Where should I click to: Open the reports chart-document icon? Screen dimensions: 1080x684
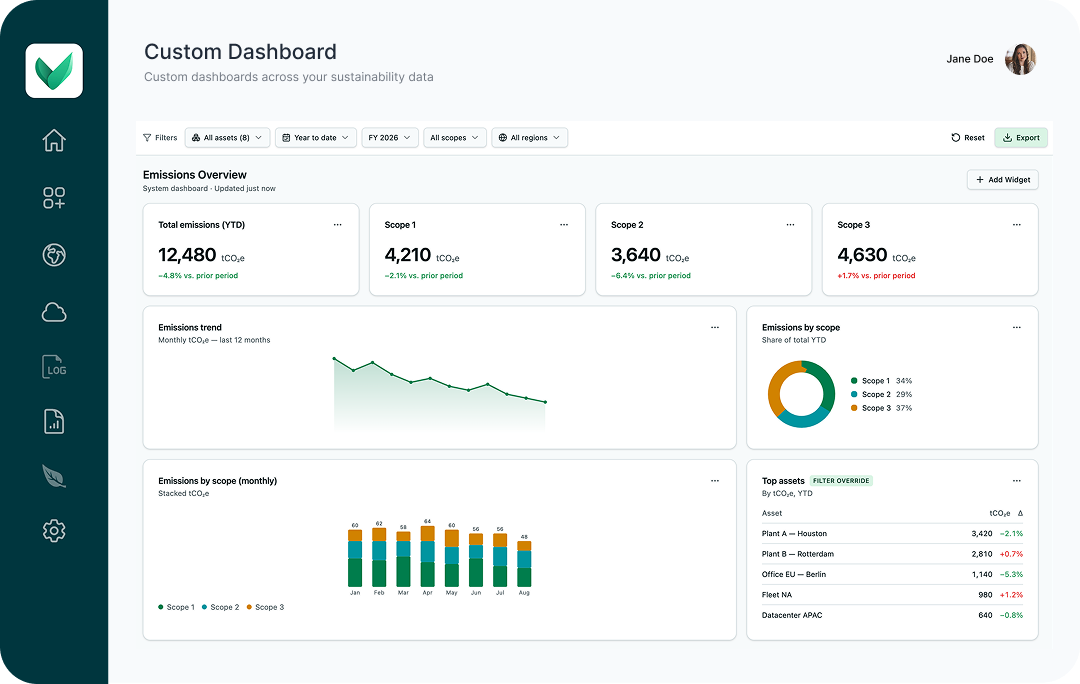54,421
